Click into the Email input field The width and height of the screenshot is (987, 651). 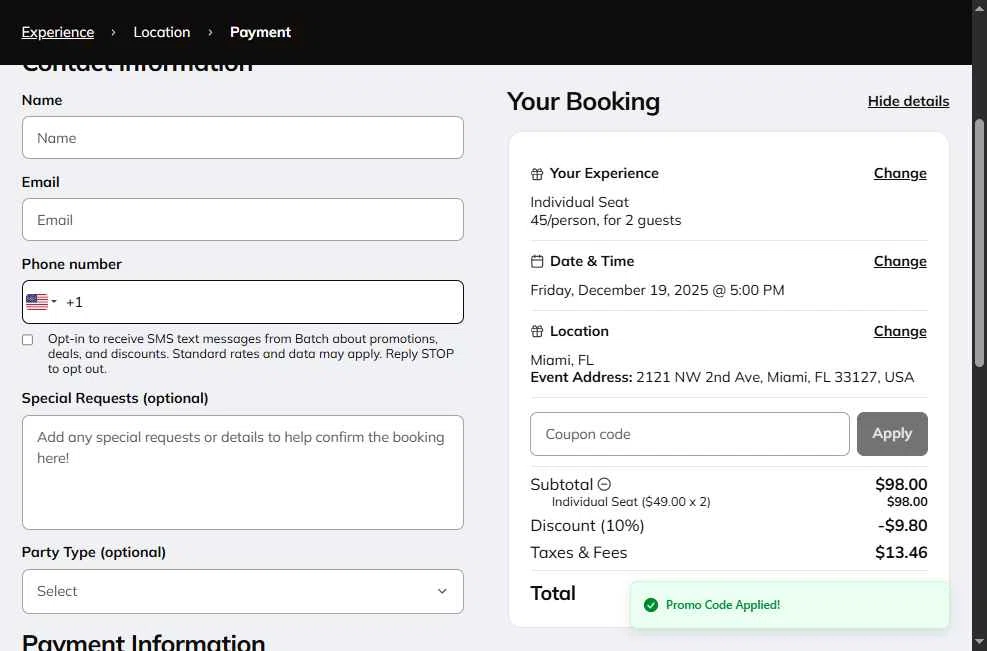coord(243,220)
